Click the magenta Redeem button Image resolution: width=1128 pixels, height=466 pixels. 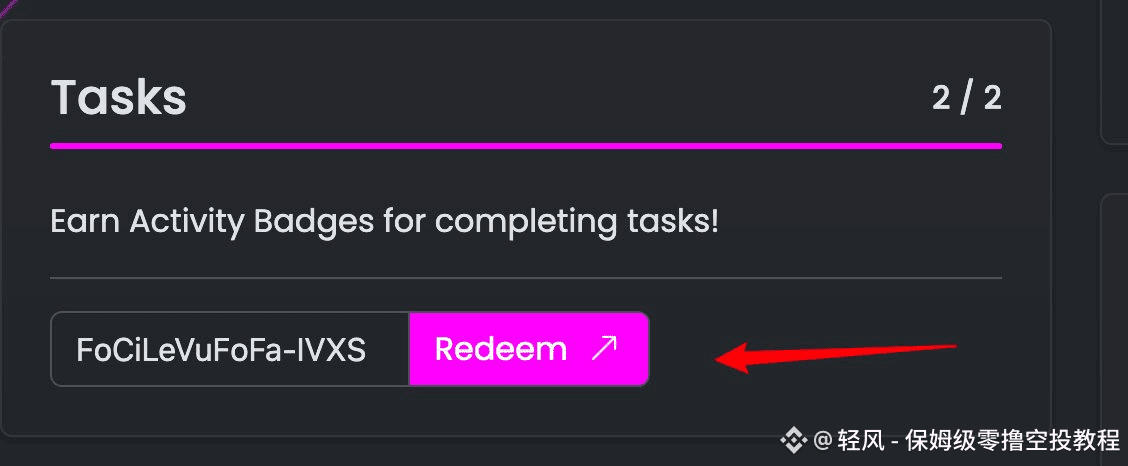tap(529, 349)
